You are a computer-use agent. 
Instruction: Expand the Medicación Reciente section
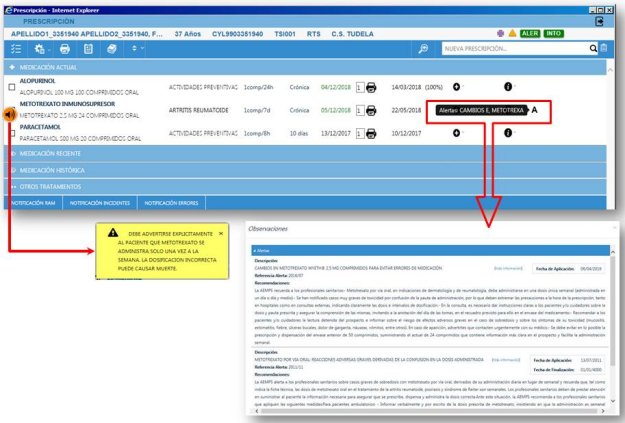(50, 153)
